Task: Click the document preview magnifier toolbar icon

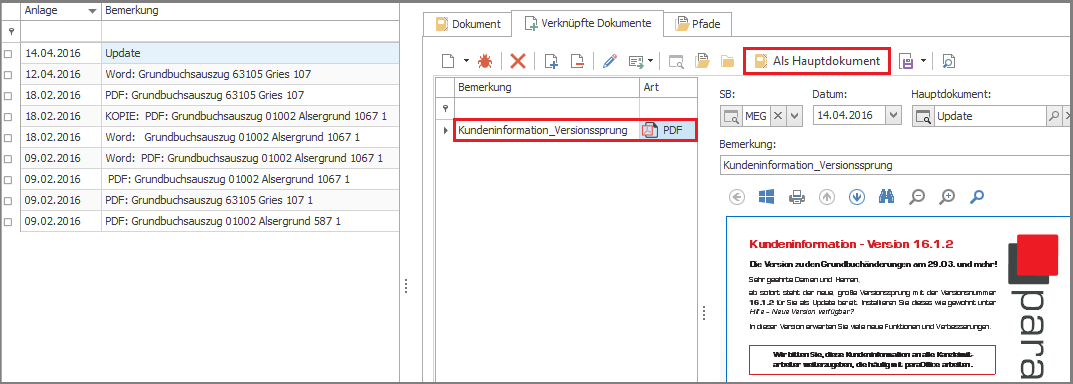Action: tap(948, 61)
